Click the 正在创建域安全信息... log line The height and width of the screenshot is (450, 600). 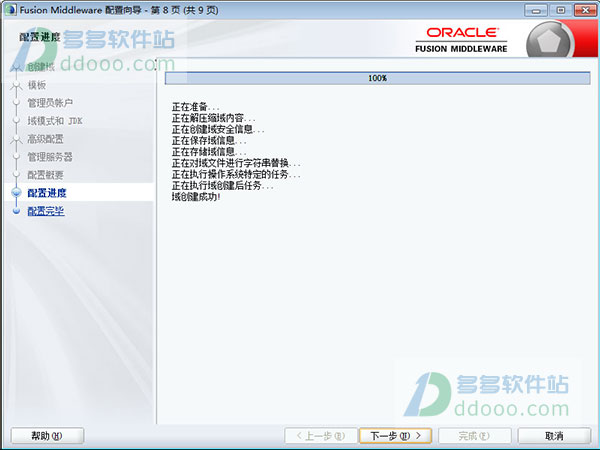point(218,129)
